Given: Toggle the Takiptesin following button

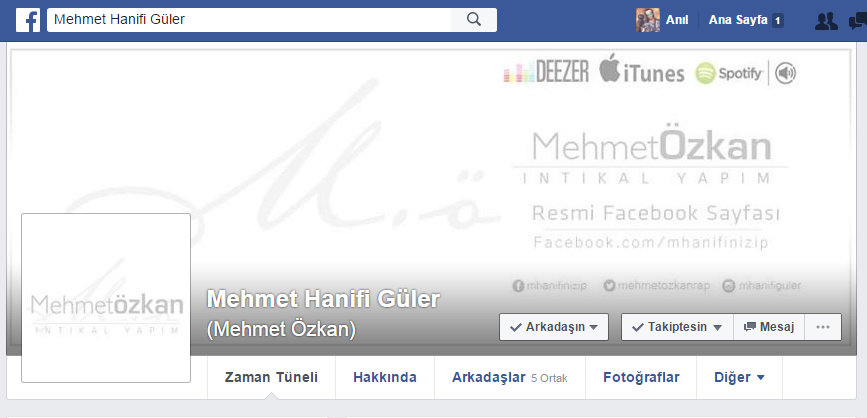Looking at the screenshot, I should point(677,327).
